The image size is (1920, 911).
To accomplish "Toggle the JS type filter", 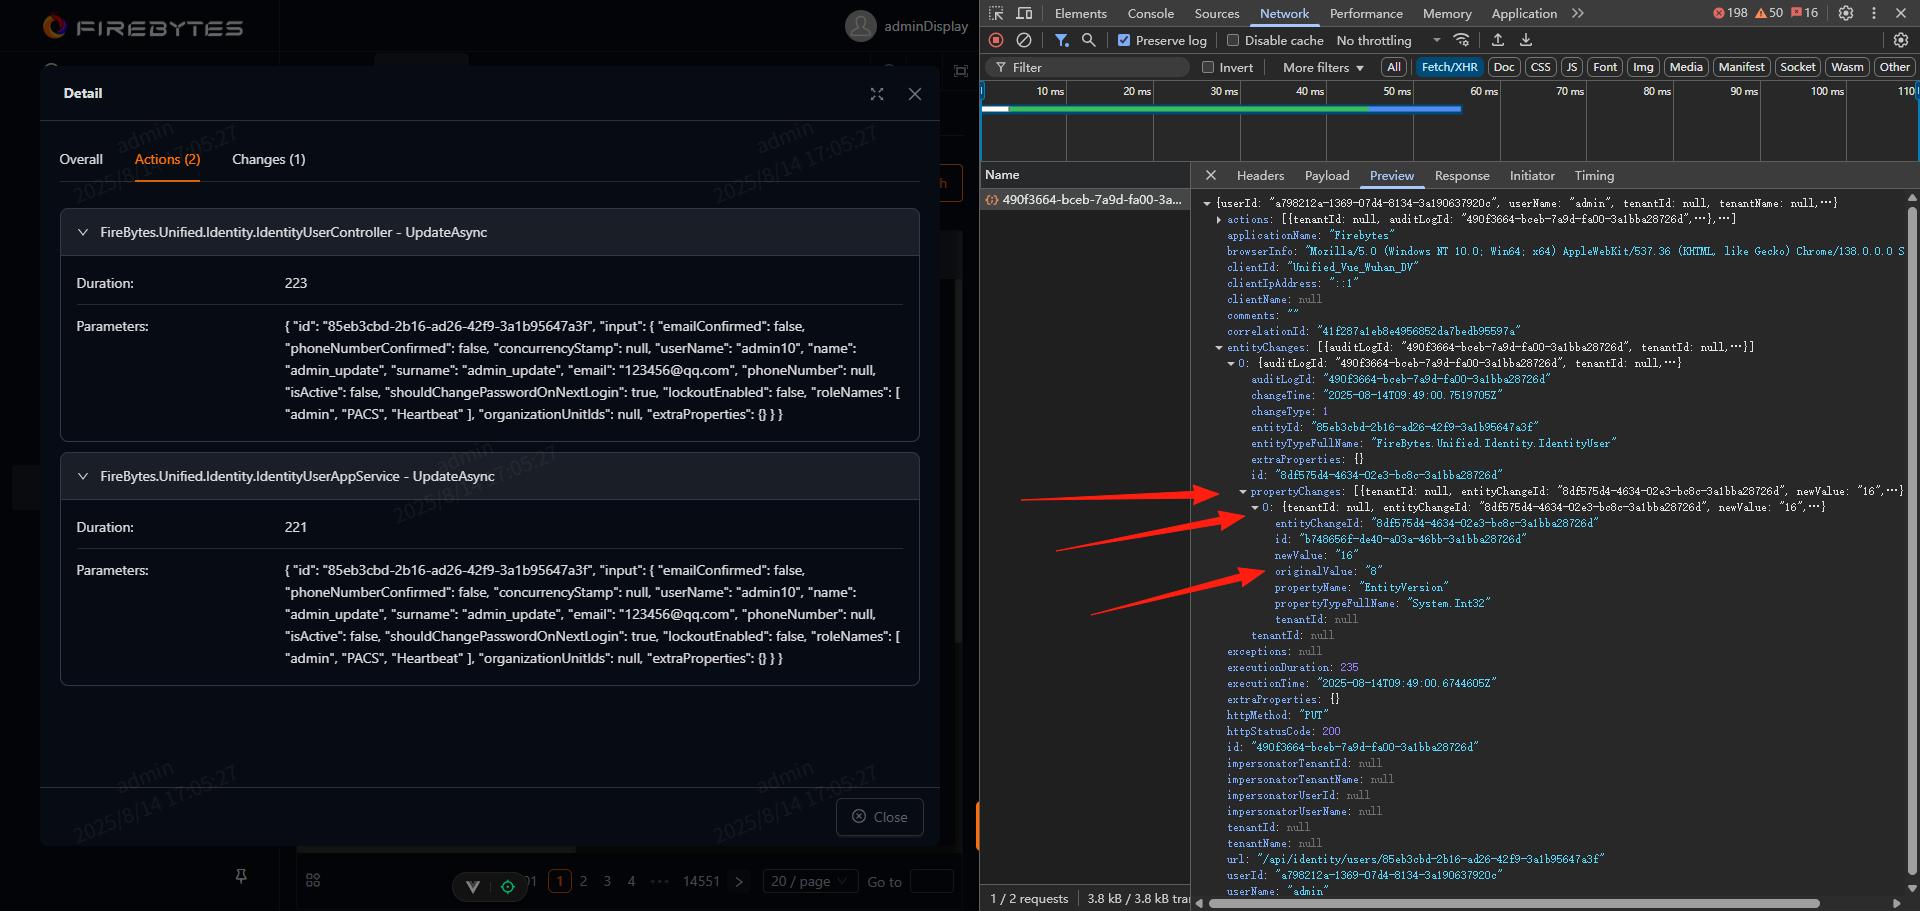I will 1572,67.
